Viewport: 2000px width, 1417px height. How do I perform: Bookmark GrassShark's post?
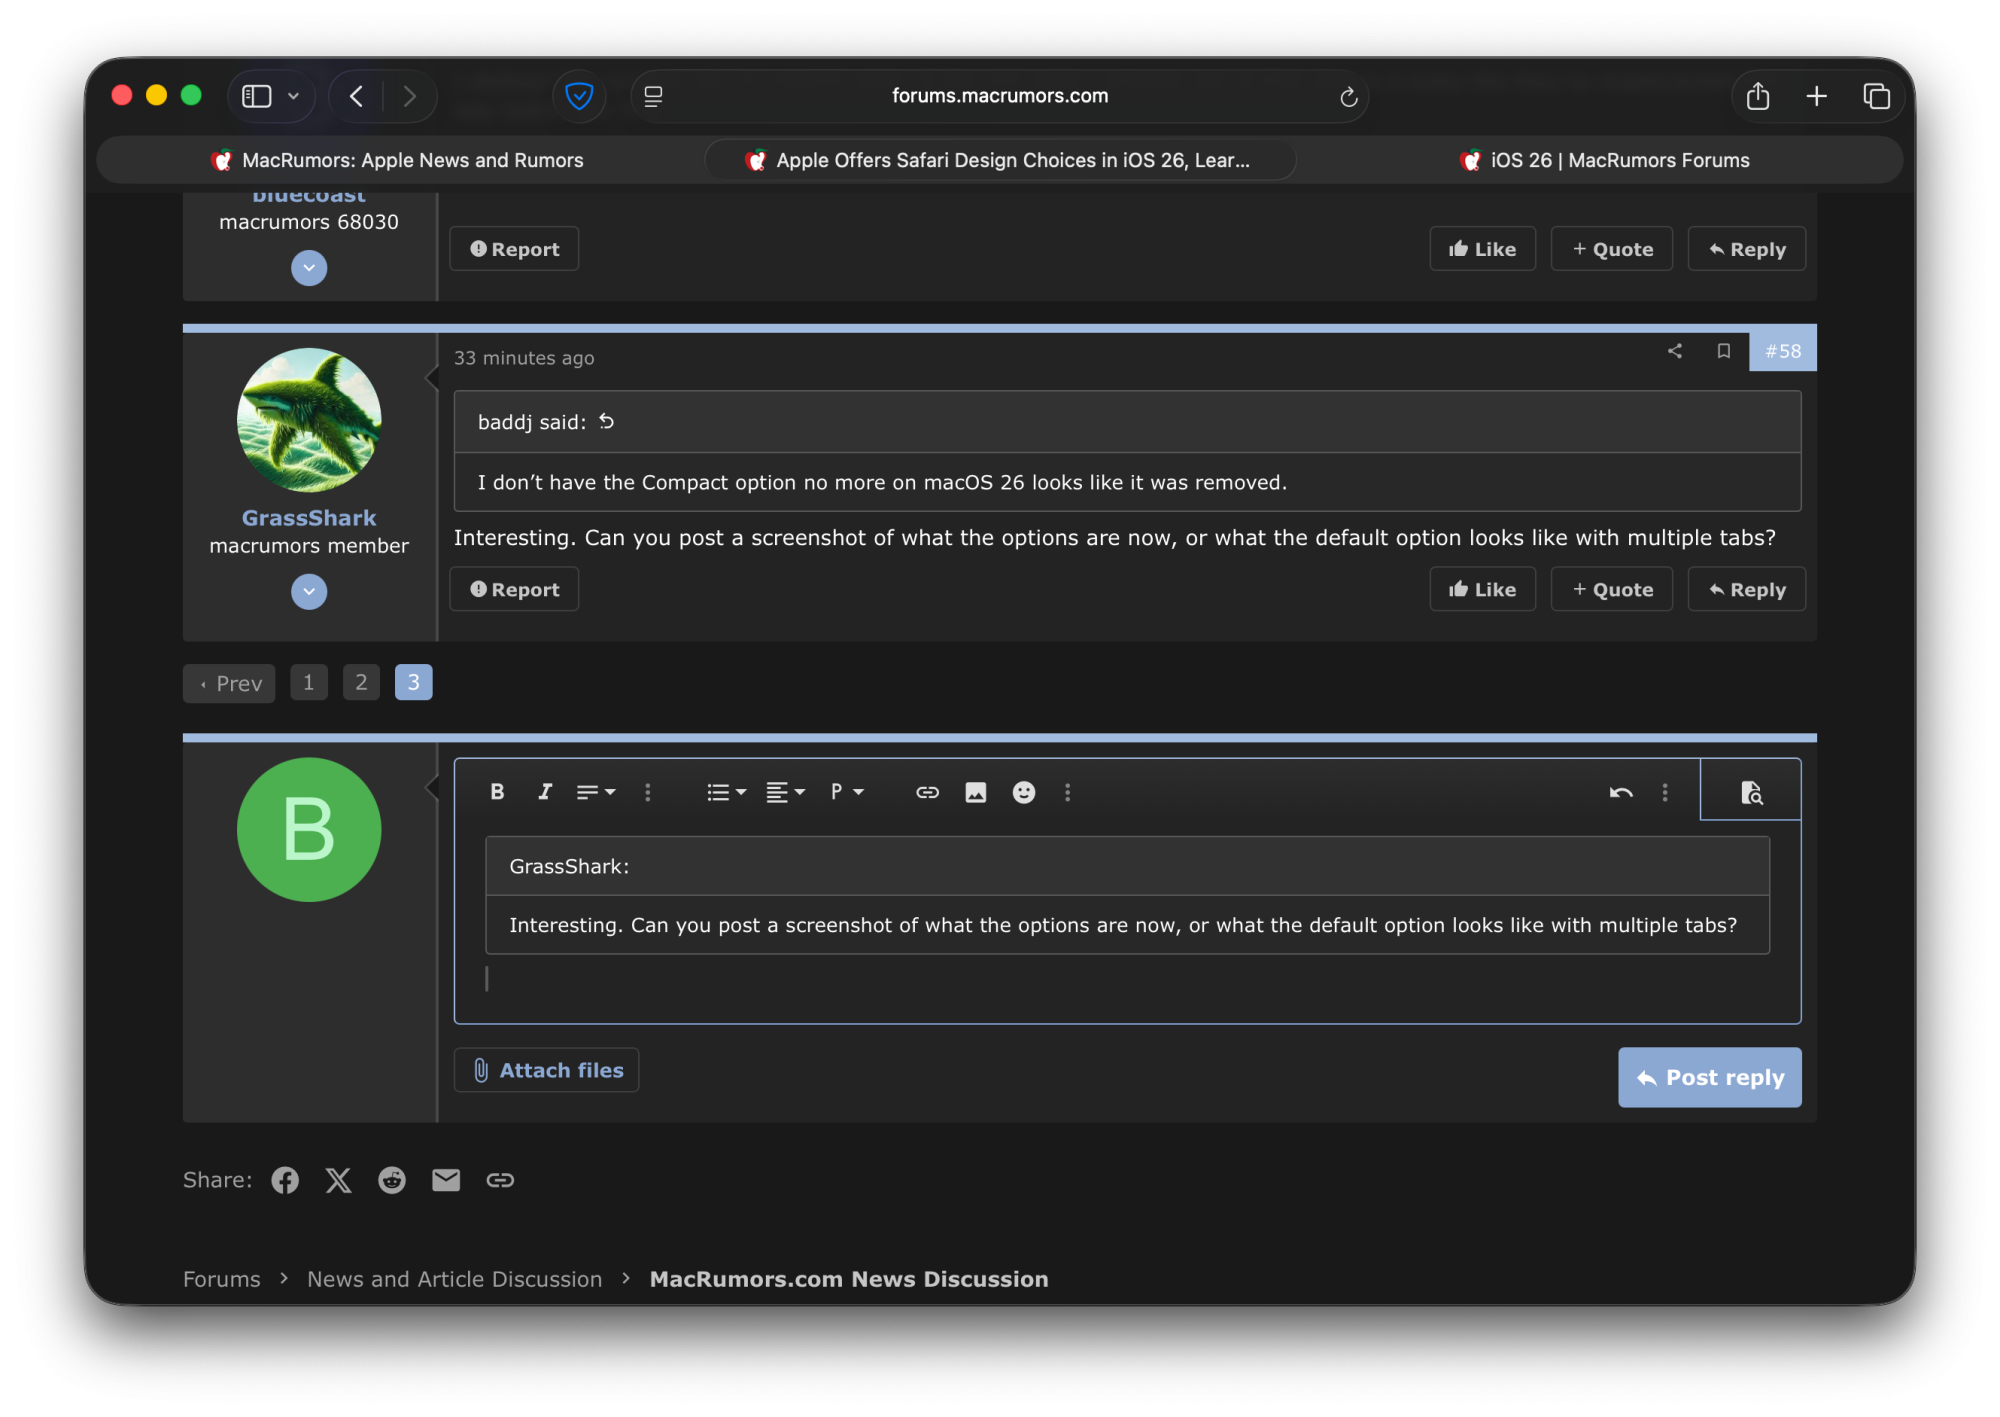pos(1724,351)
